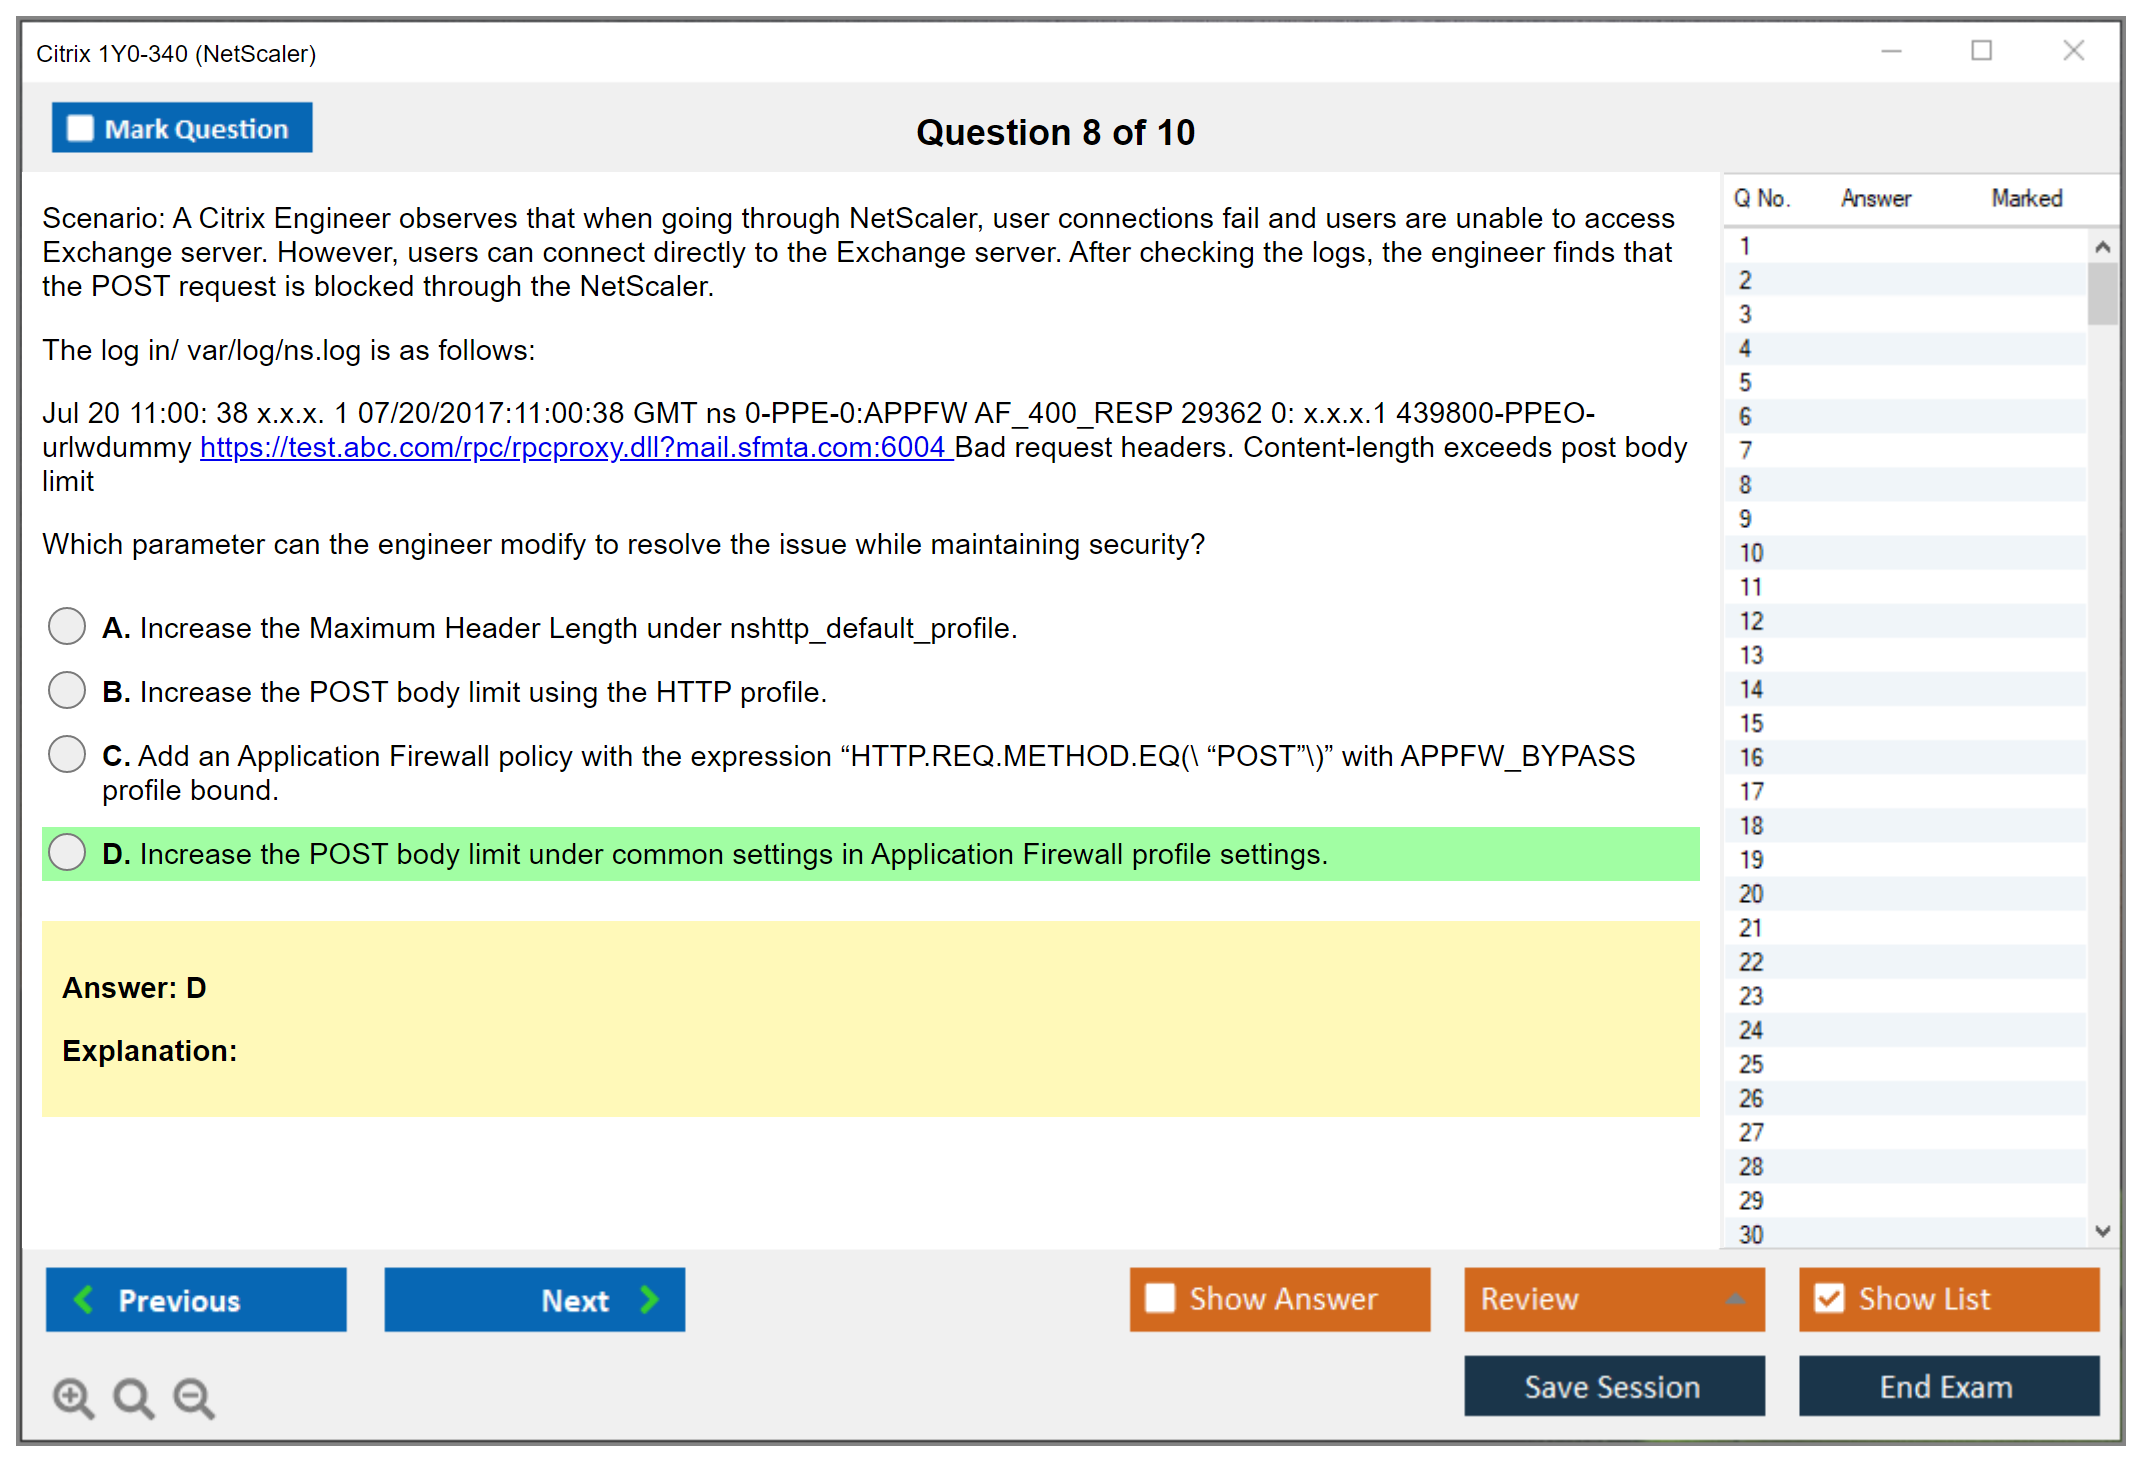Click the green right arrow on Next
Image resolution: width=2150 pixels, height=1470 pixels.
pos(650,1299)
